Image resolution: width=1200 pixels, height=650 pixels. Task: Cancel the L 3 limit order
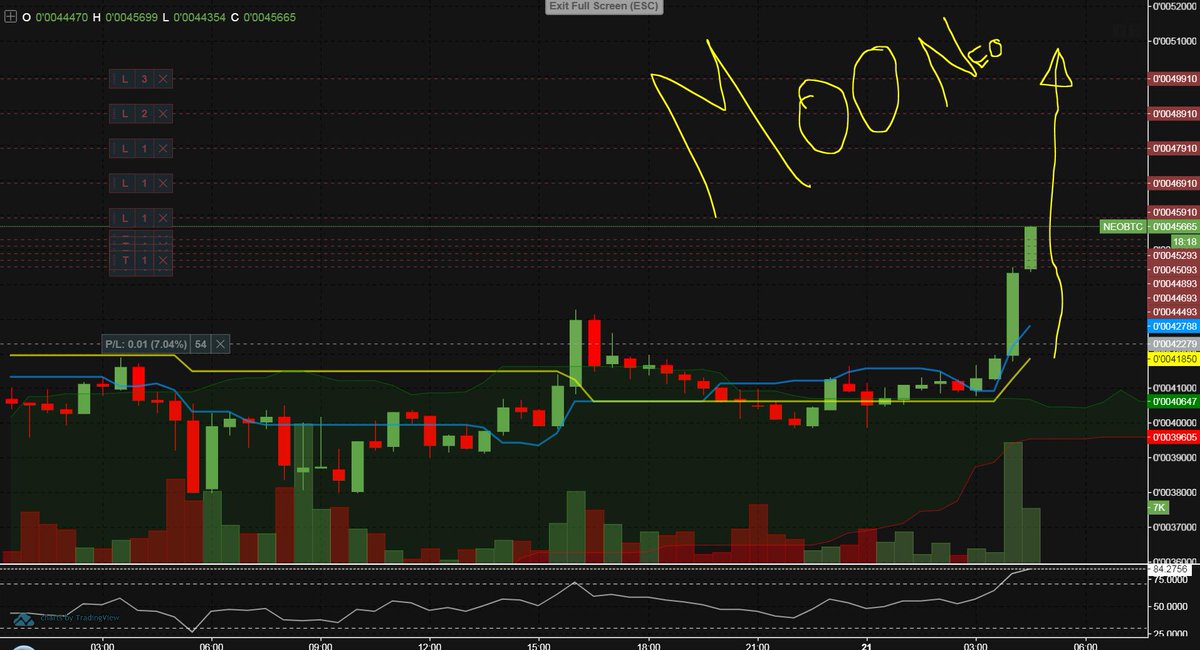point(165,79)
